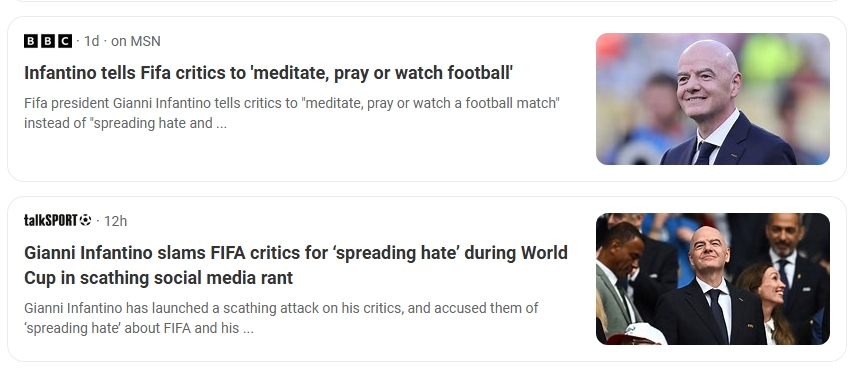Click ellipsis ending 'about FIFA and his' snippet

click(x=248, y=330)
